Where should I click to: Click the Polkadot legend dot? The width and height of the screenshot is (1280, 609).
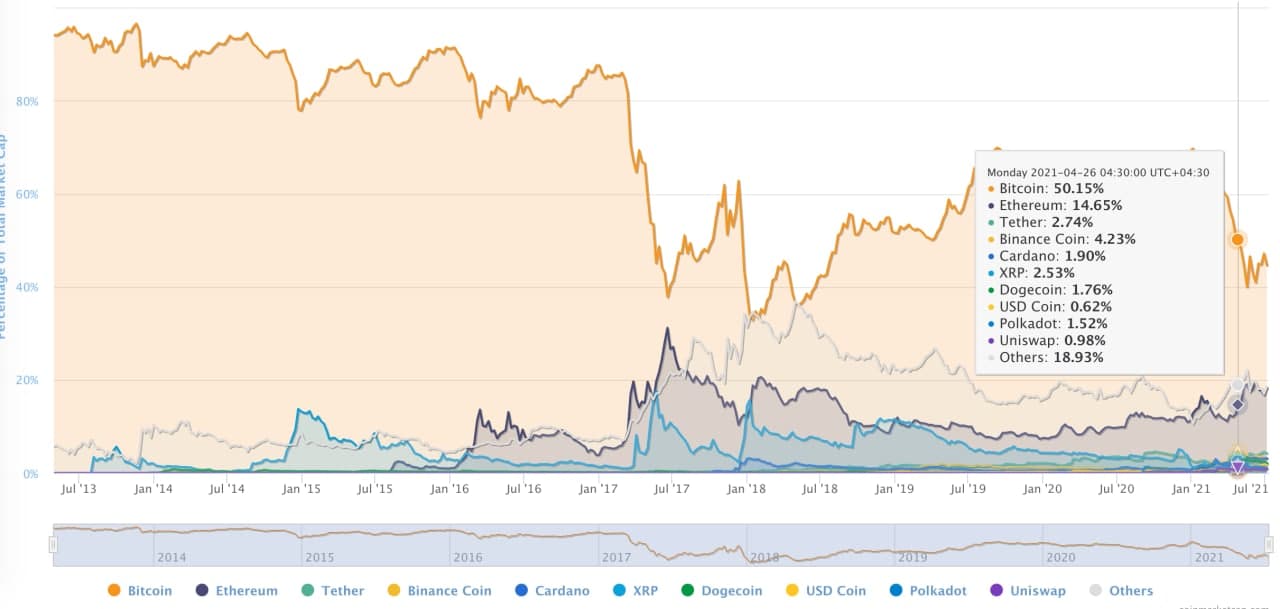(x=895, y=590)
